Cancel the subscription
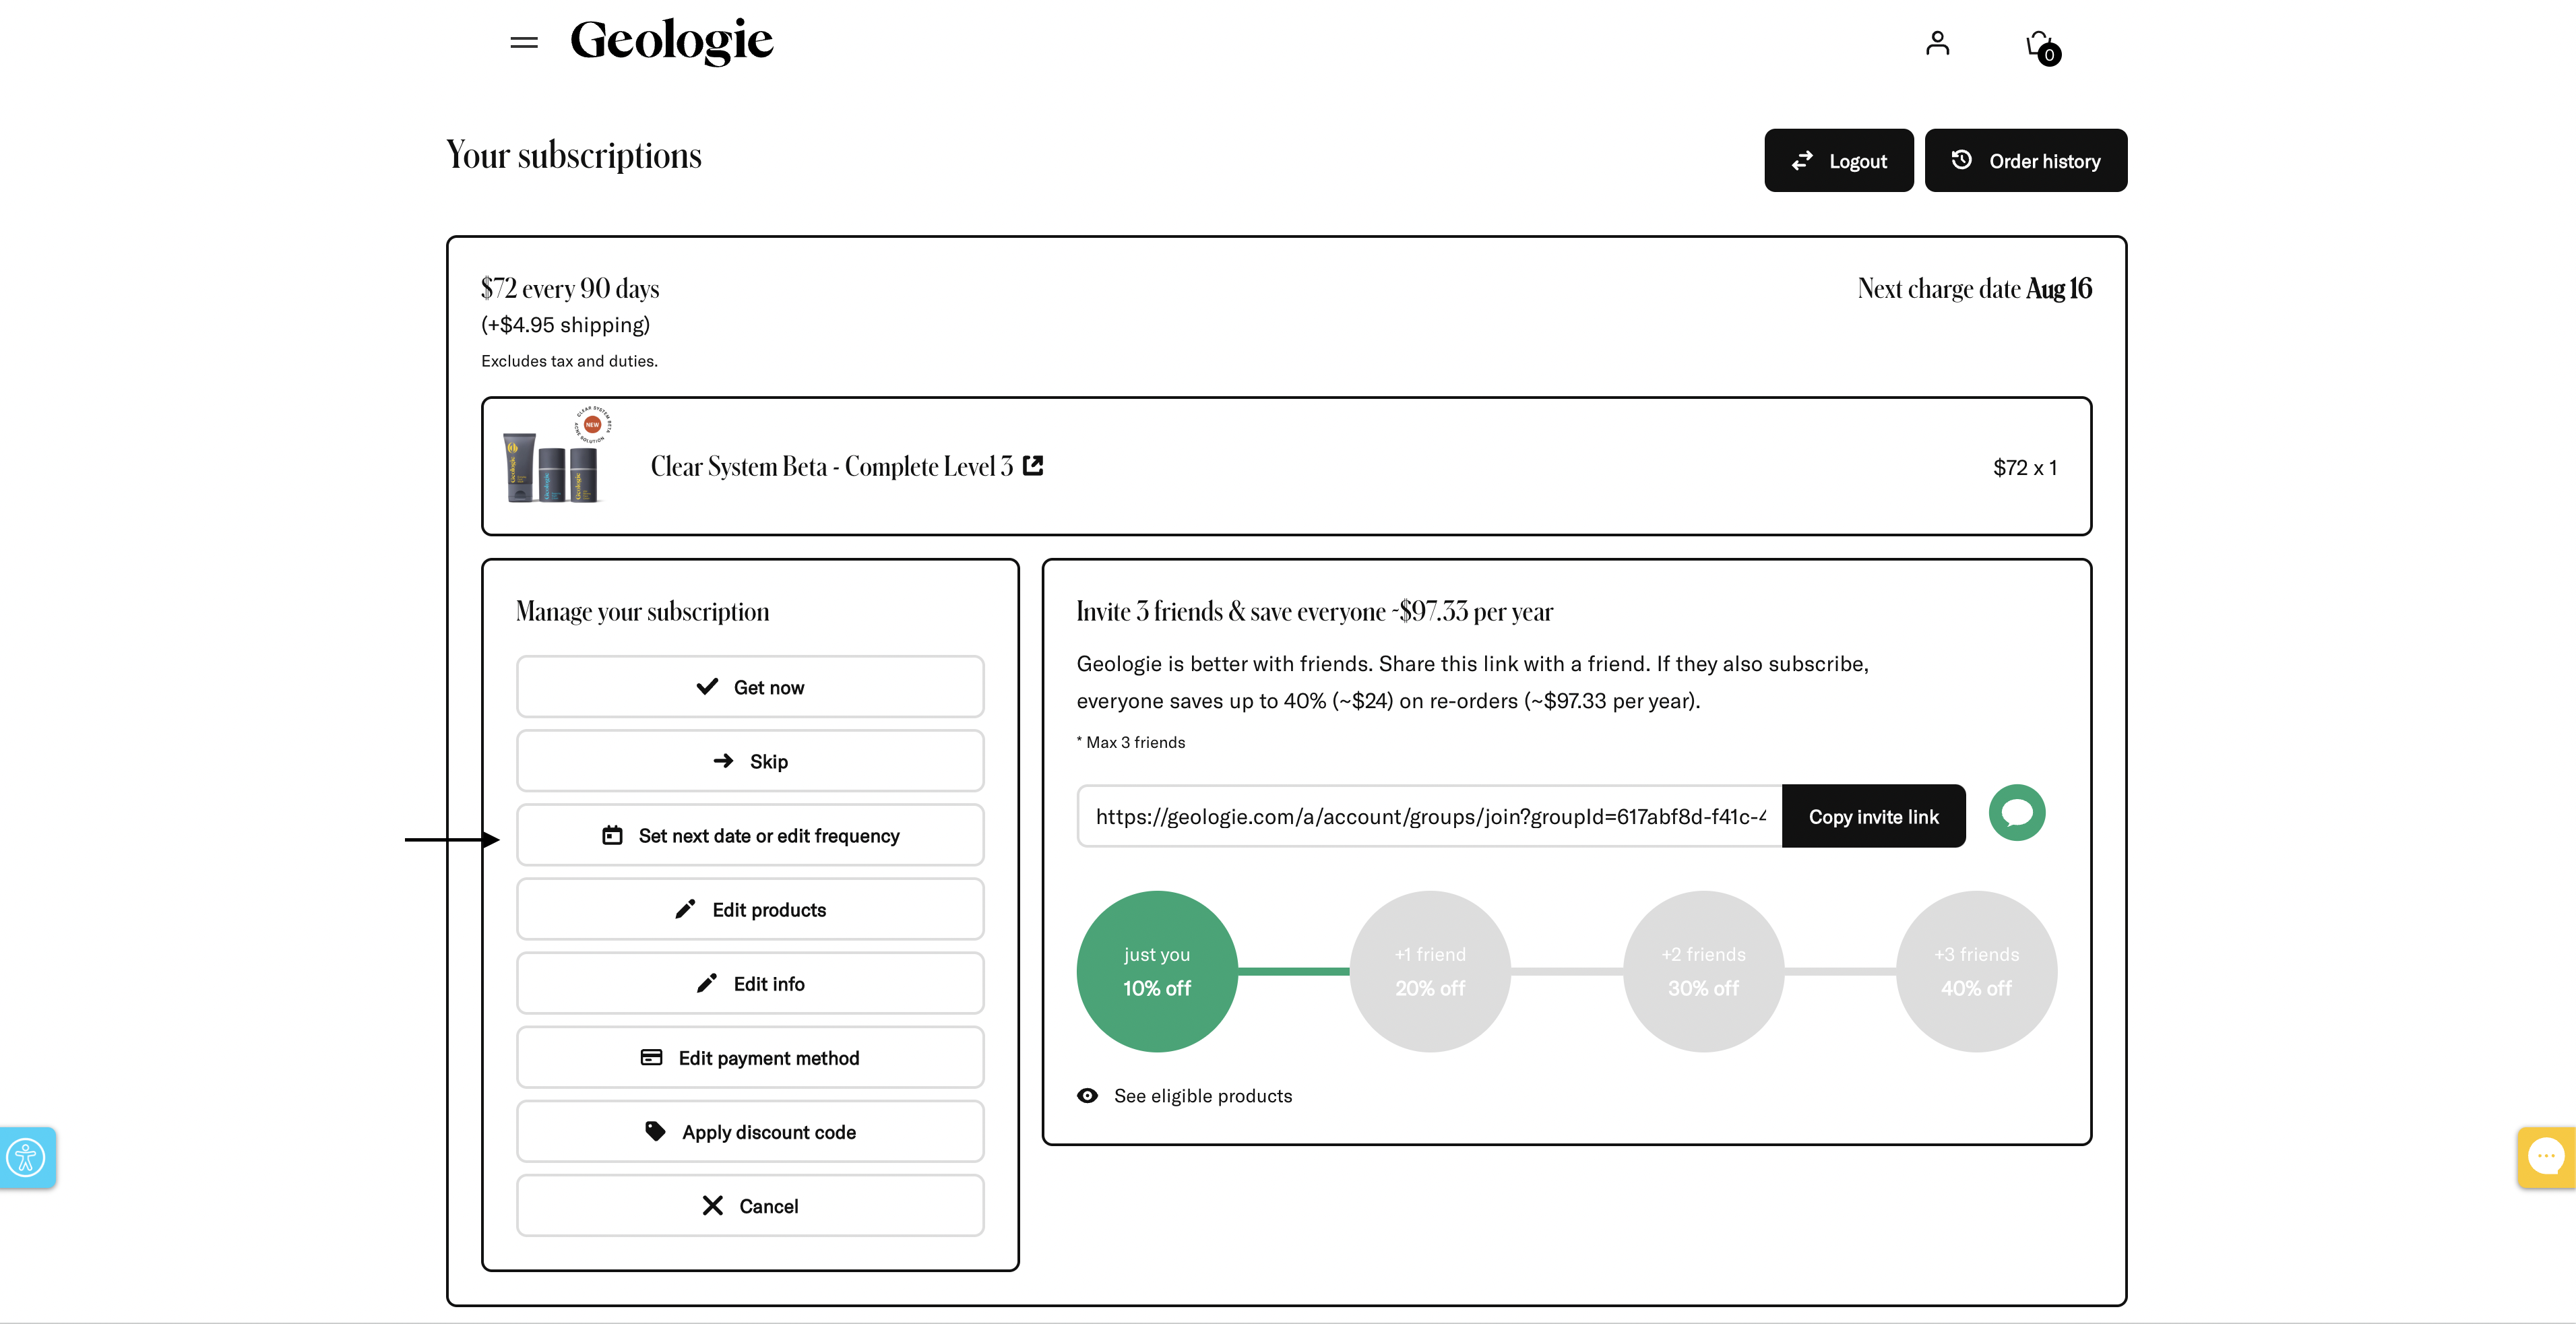Screen dimensions: 2576x1324 pyautogui.click(x=750, y=1205)
